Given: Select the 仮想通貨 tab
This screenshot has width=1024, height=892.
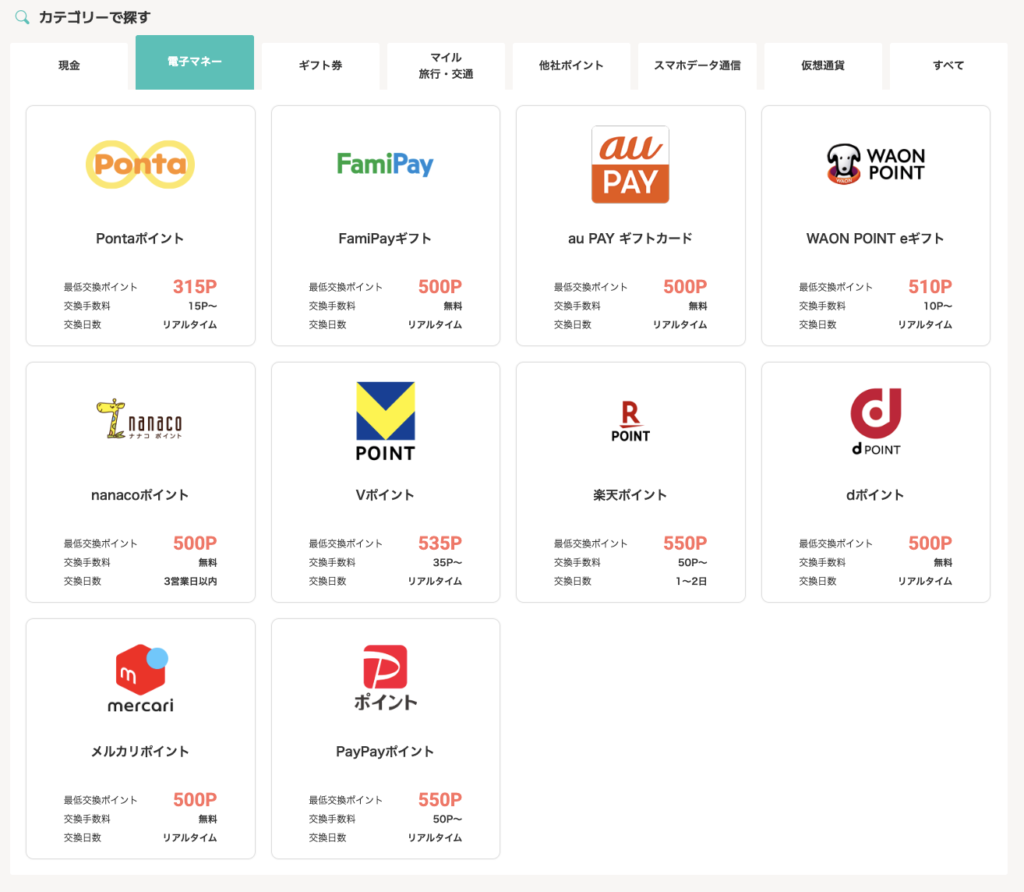Looking at the screenshot, I should pos(823,65).
